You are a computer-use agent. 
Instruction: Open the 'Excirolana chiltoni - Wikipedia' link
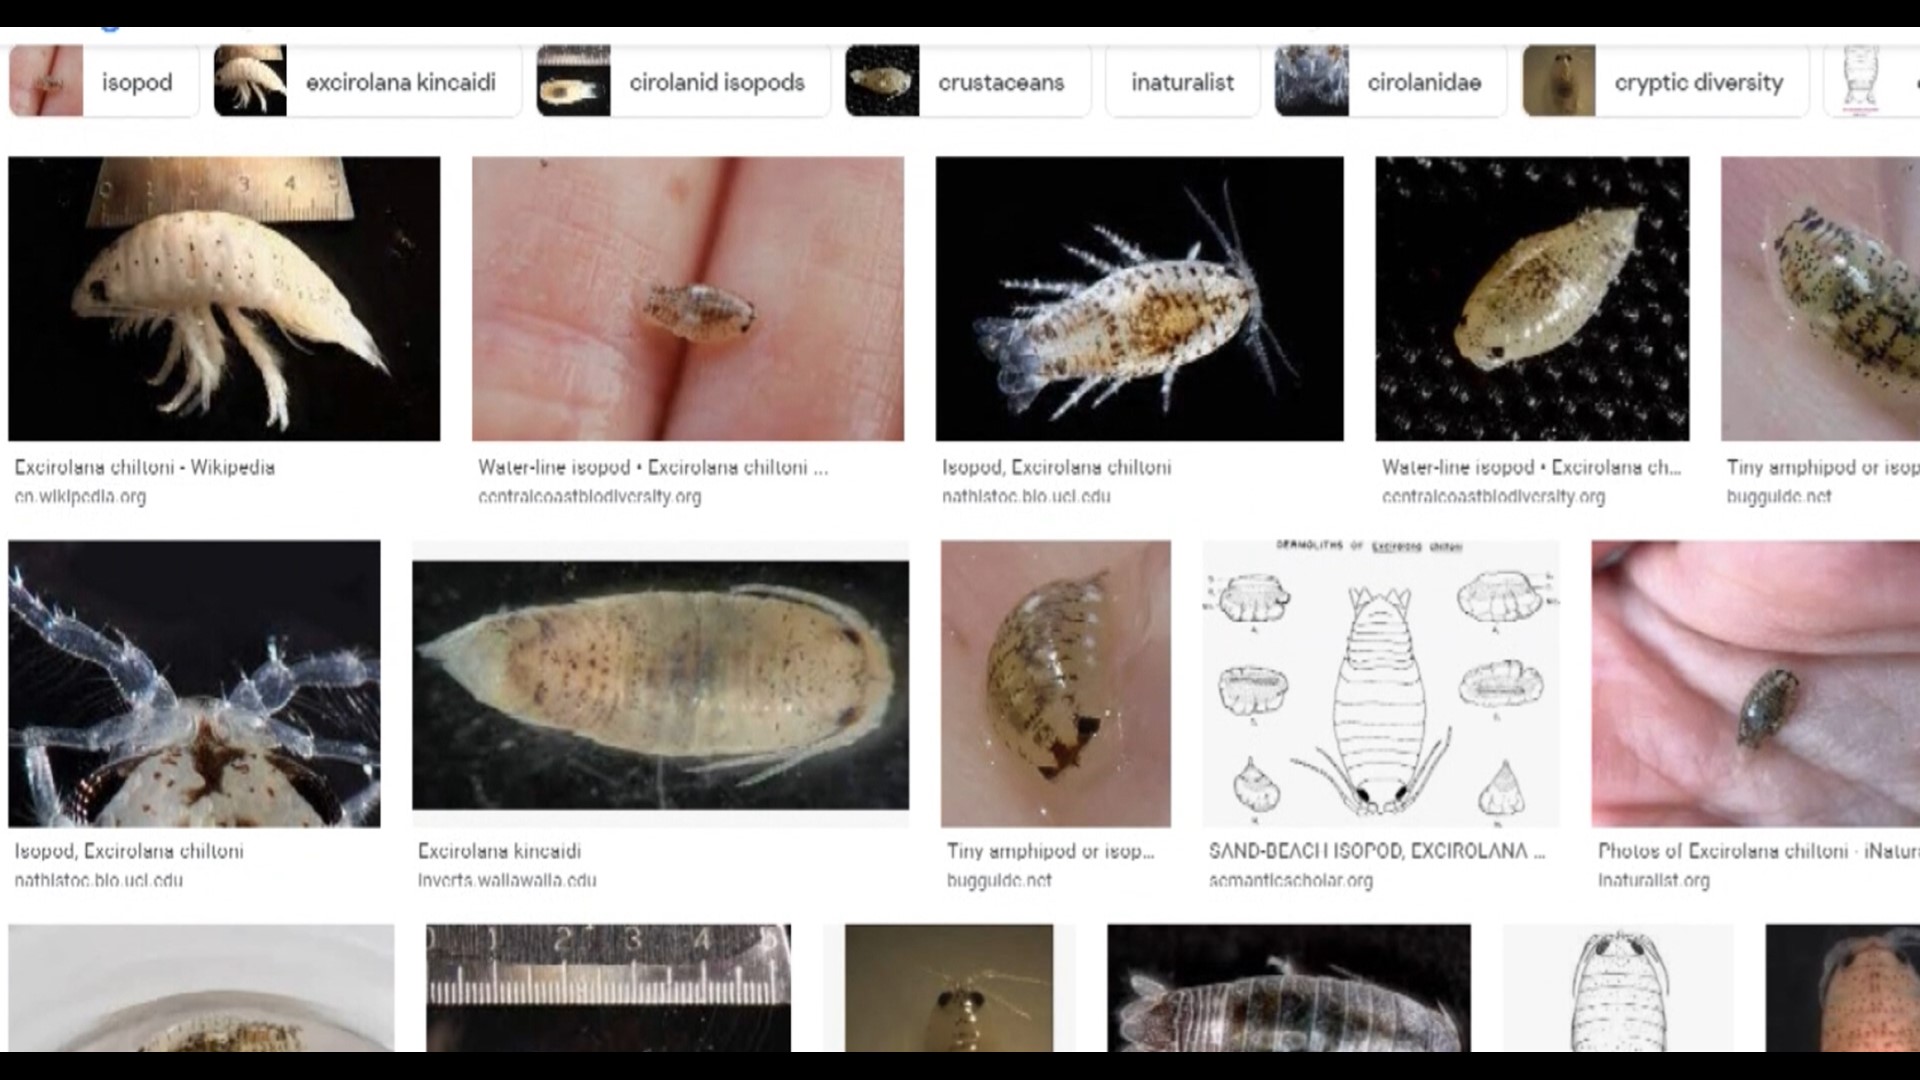144,467
